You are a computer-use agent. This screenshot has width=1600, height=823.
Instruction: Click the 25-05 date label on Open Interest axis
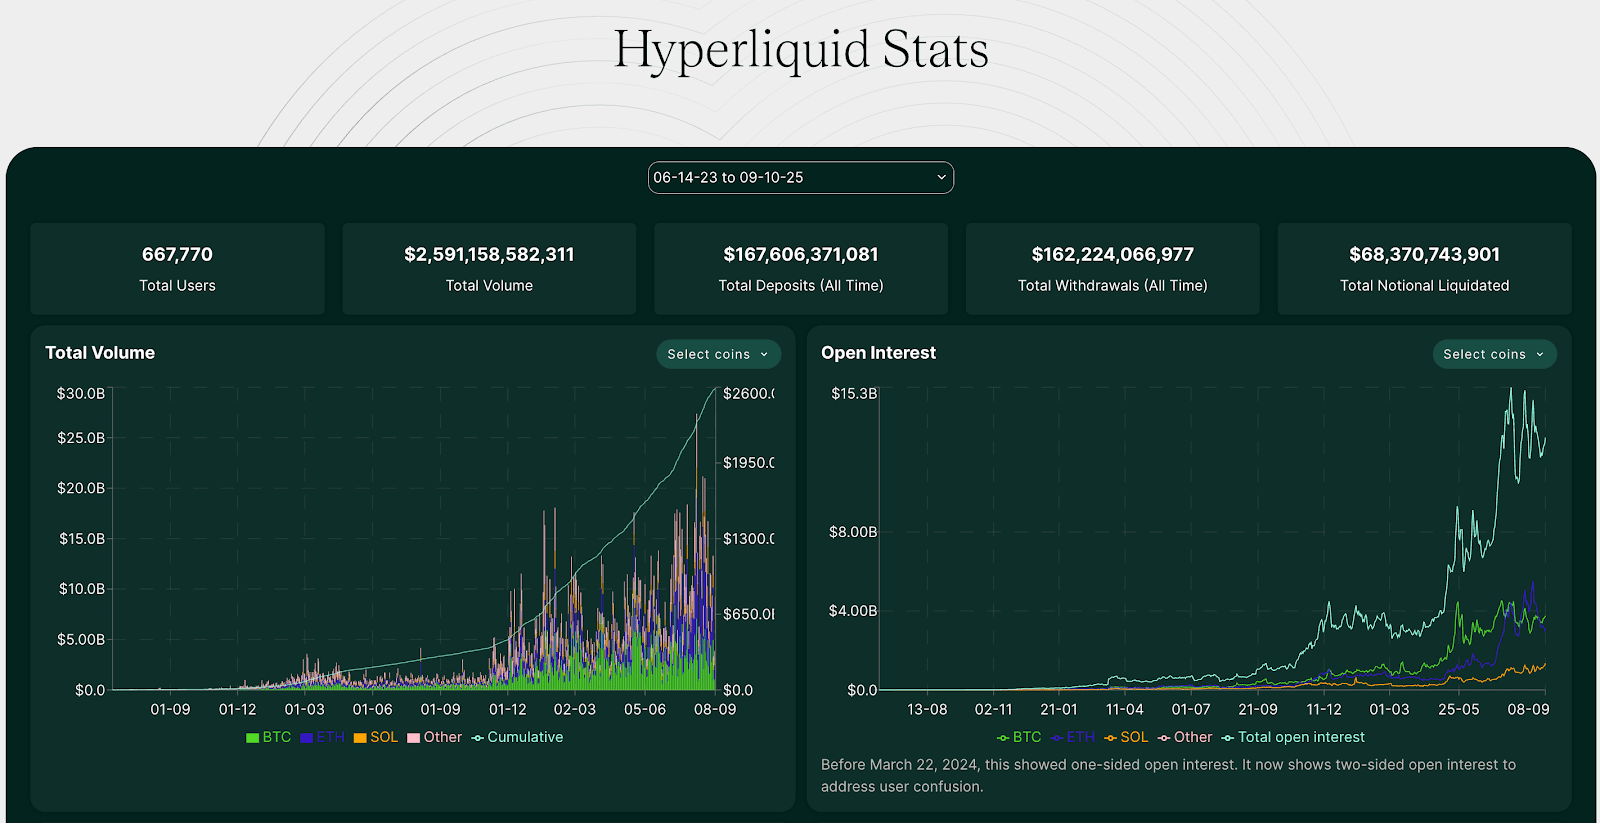[1459, 709]
